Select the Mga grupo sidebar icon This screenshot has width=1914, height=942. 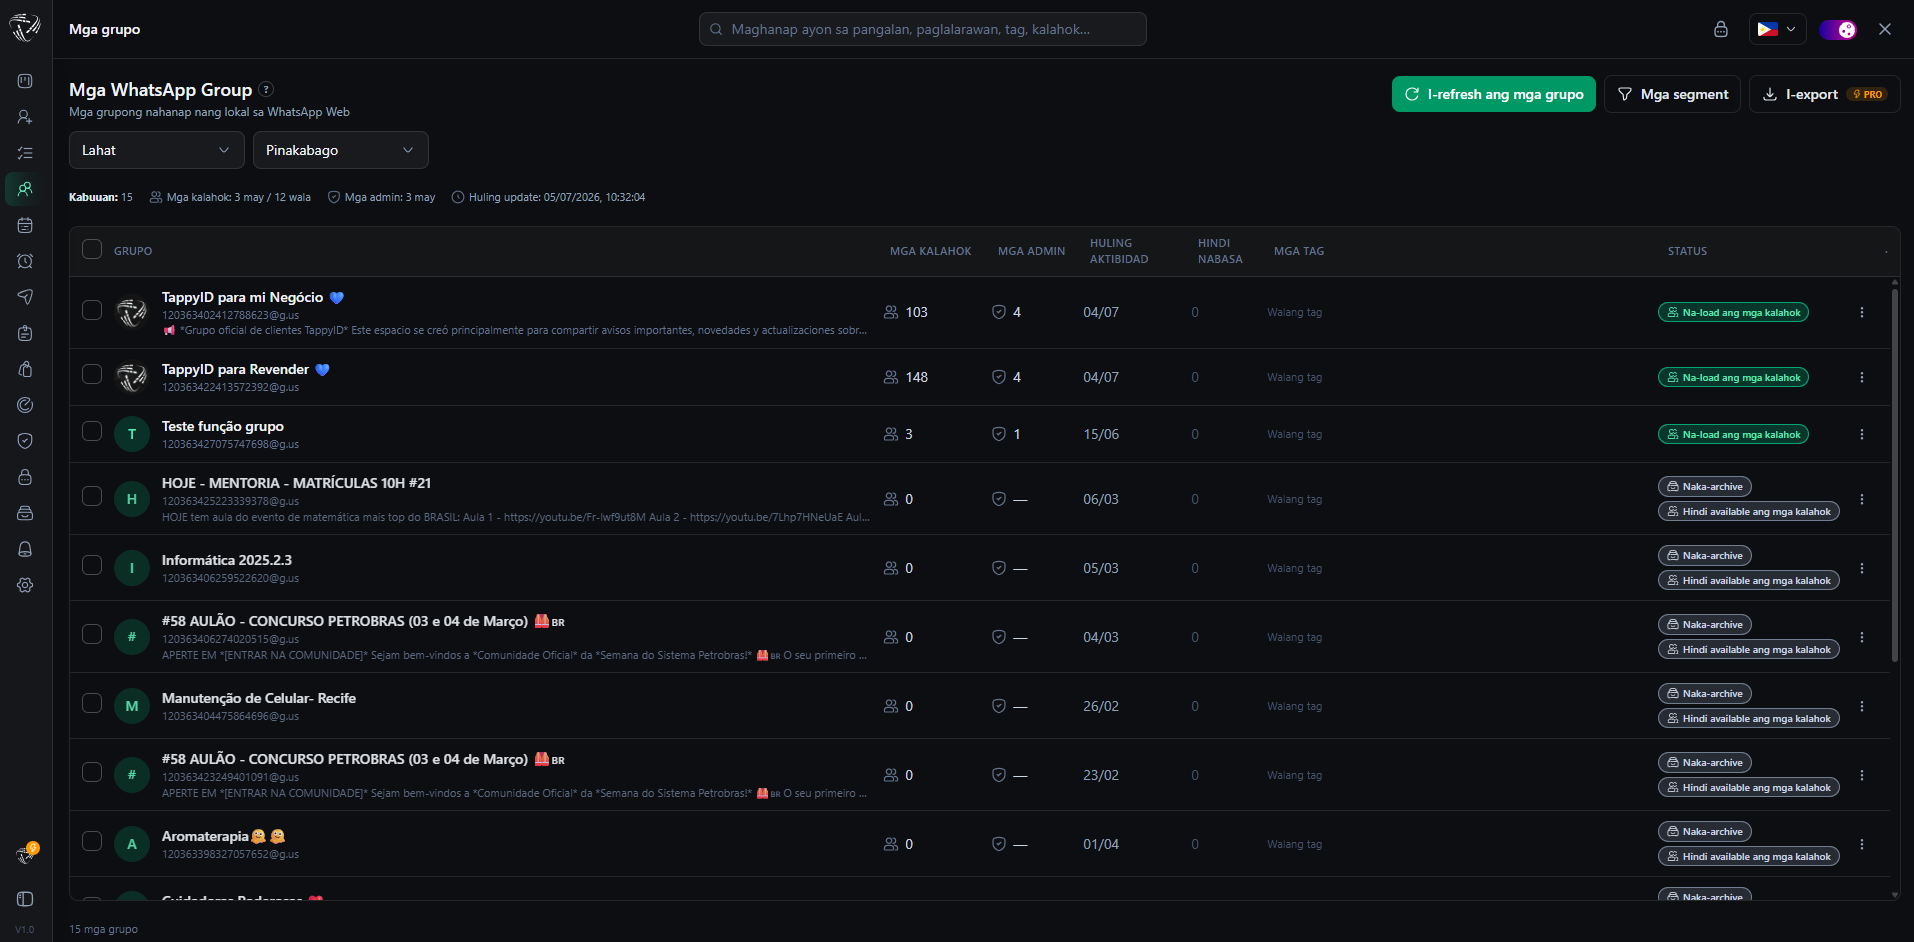25,189
